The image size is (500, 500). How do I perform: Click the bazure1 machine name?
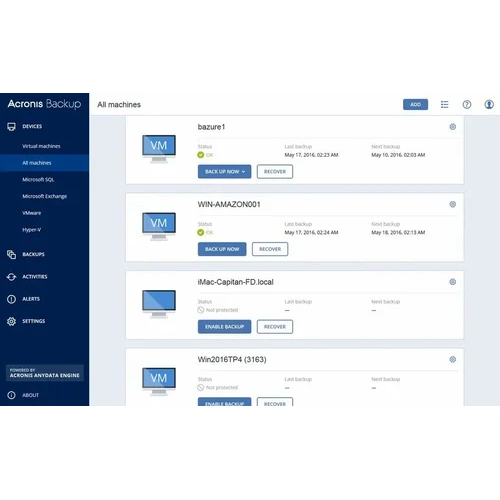coord(211,127)
